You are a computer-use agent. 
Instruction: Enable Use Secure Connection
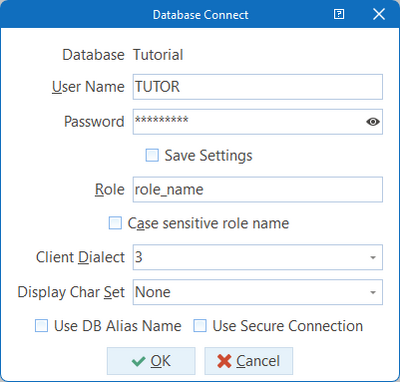point(200,326)
